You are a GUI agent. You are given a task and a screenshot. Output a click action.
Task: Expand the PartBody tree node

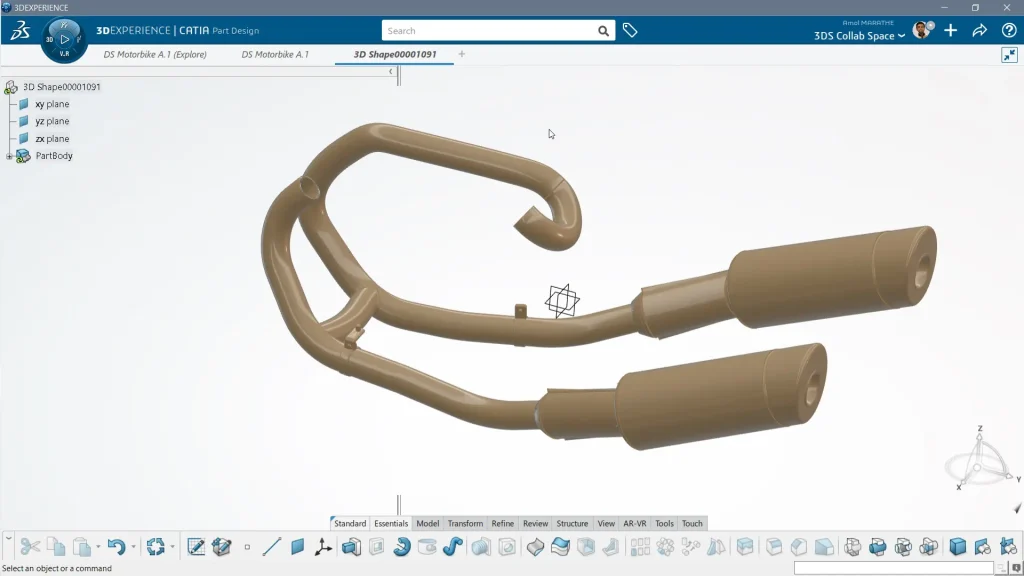9,156
